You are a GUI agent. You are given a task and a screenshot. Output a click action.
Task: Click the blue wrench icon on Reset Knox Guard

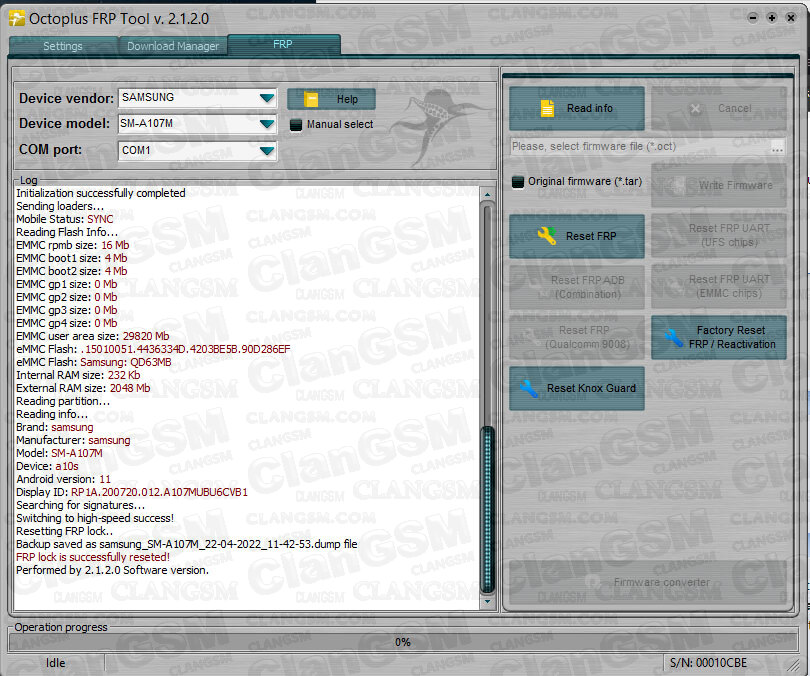529,388
